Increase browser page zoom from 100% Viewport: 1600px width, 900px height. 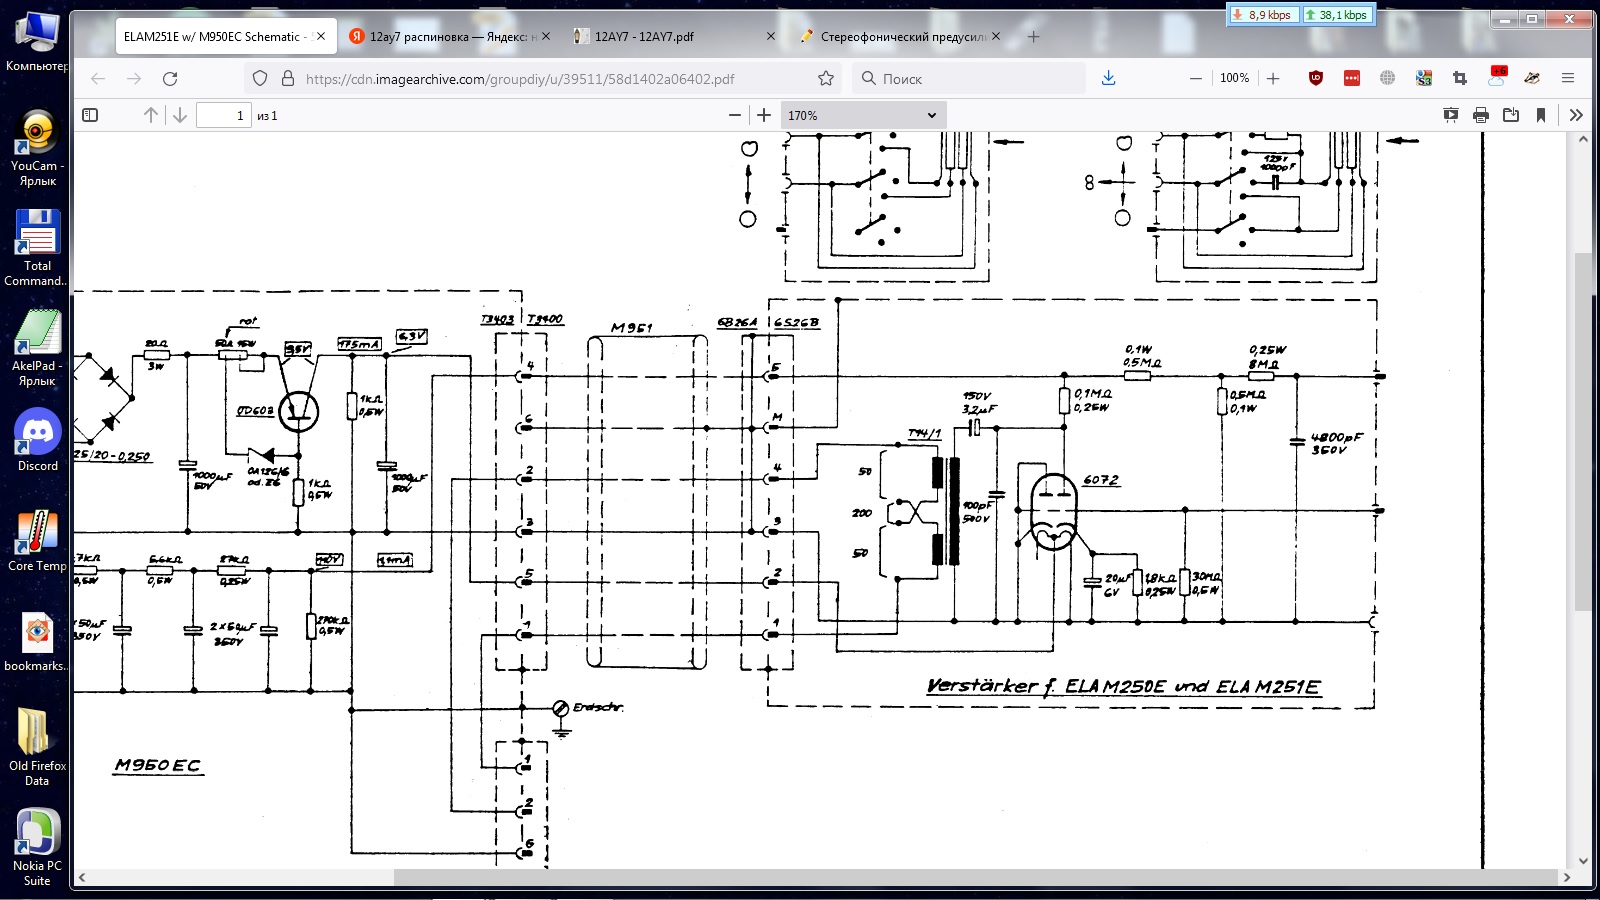click(1273, 78)
